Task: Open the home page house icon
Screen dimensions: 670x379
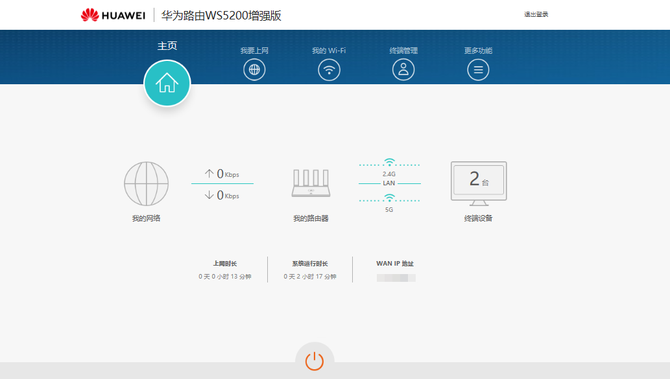Action: click(167, 83)
